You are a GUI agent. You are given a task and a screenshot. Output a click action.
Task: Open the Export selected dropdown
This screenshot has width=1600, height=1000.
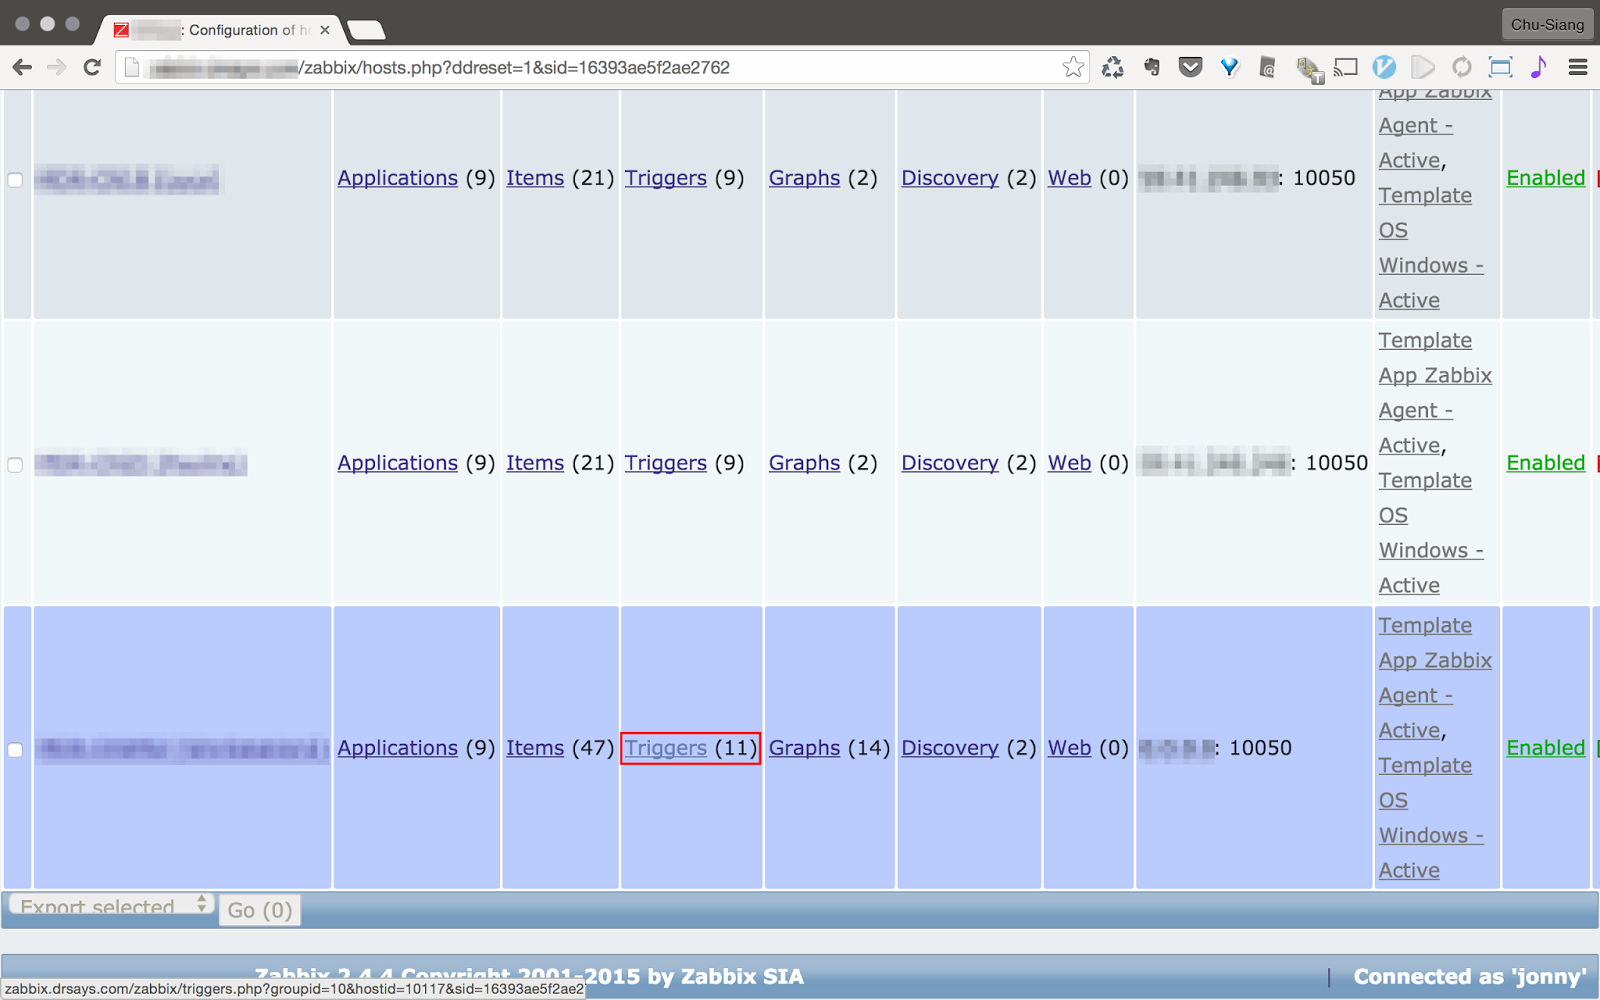tap(112, 905)
